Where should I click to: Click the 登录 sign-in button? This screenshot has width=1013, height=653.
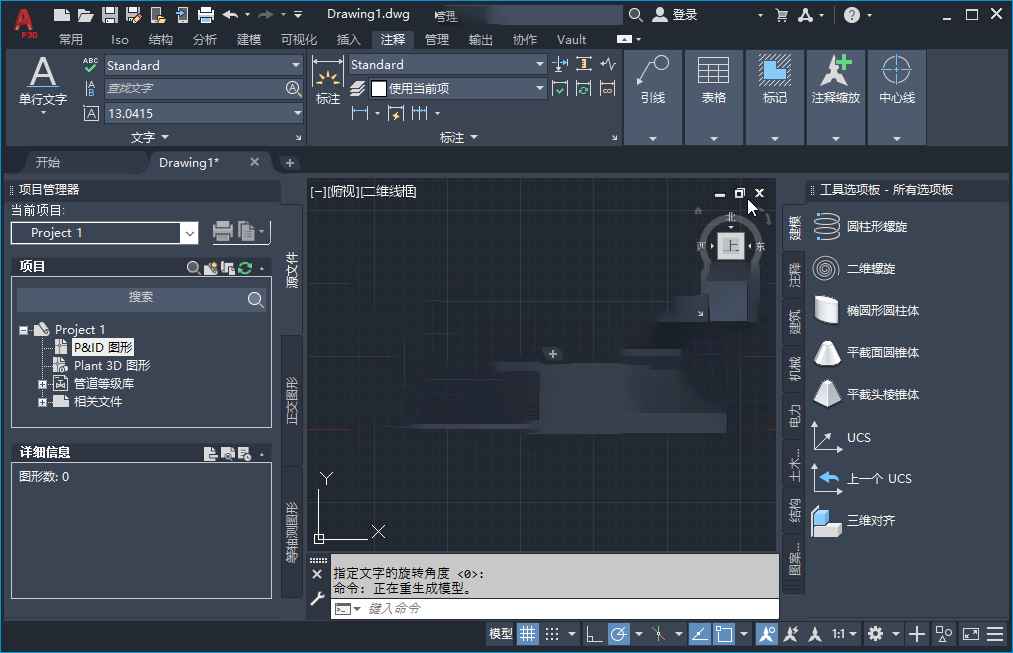pos(676,15)
